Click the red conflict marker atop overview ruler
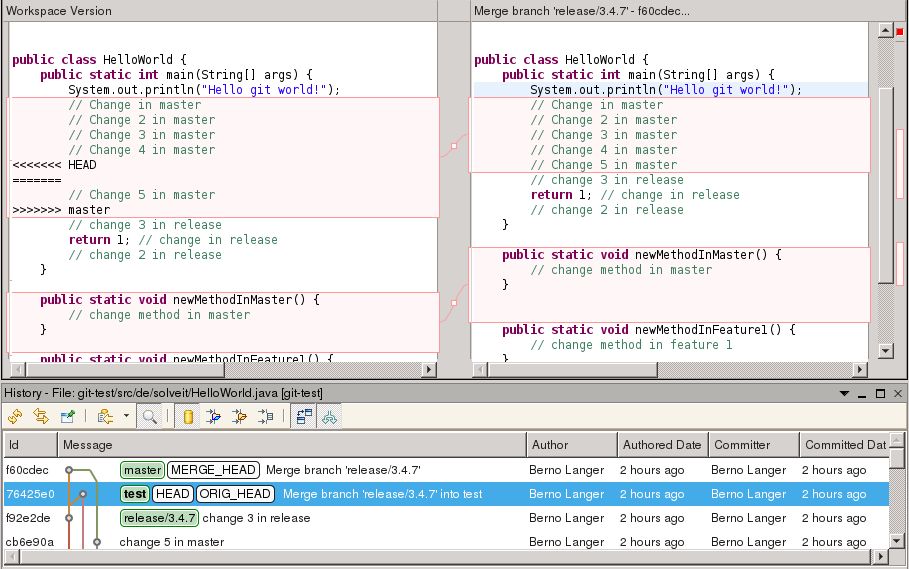 click(899, 31)
